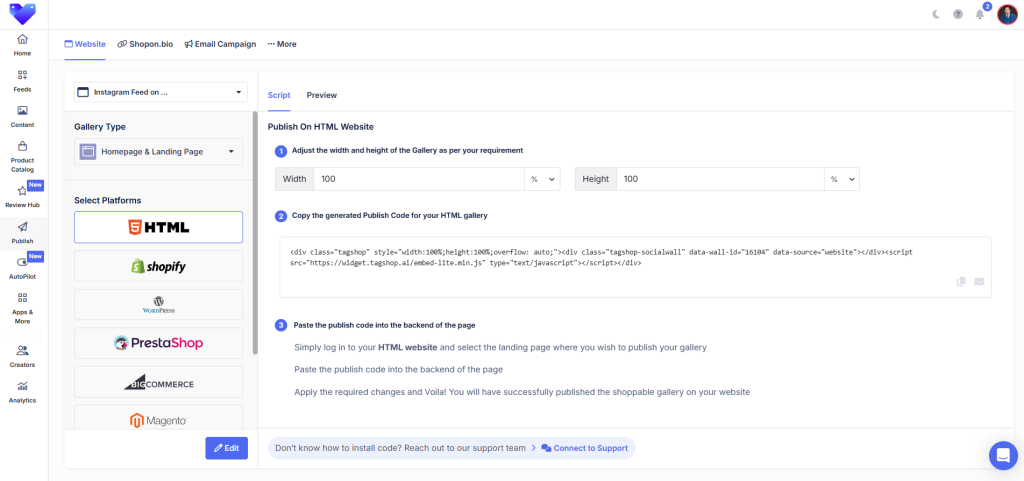
Task: Select the BigCommerce platform
Action: tap(159, 382)
